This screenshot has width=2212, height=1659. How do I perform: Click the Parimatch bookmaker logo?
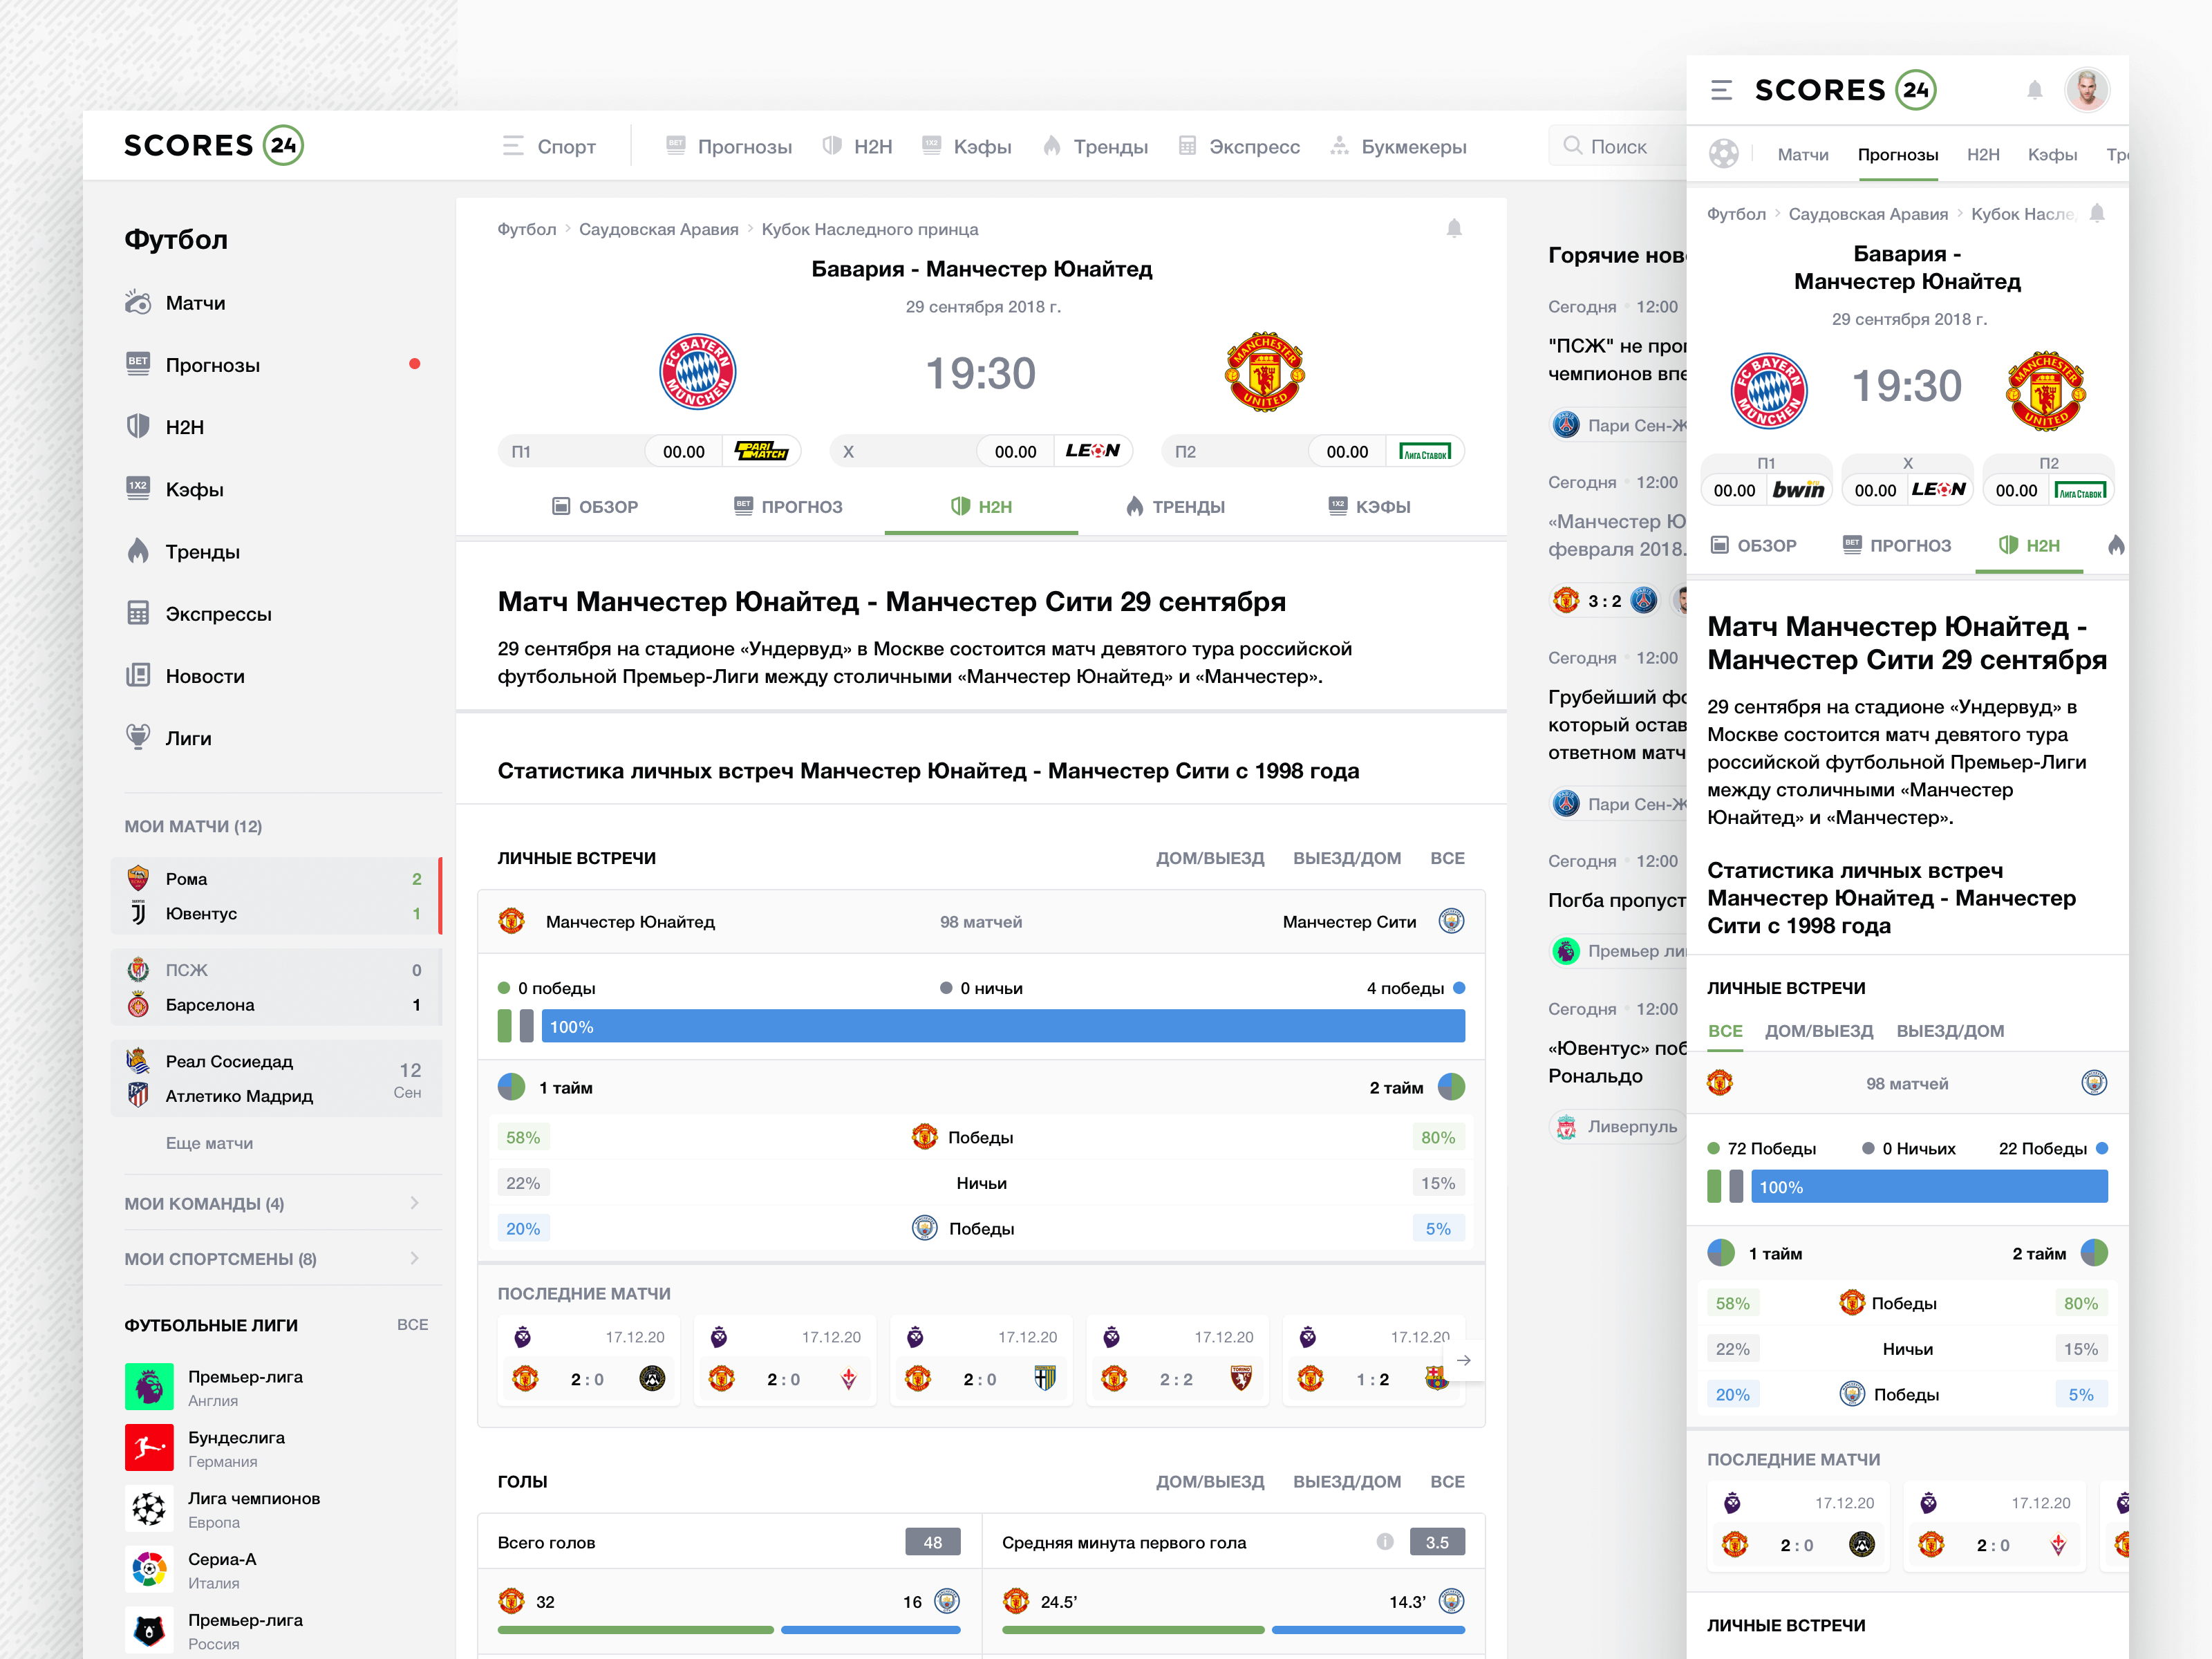pos(761,451)
